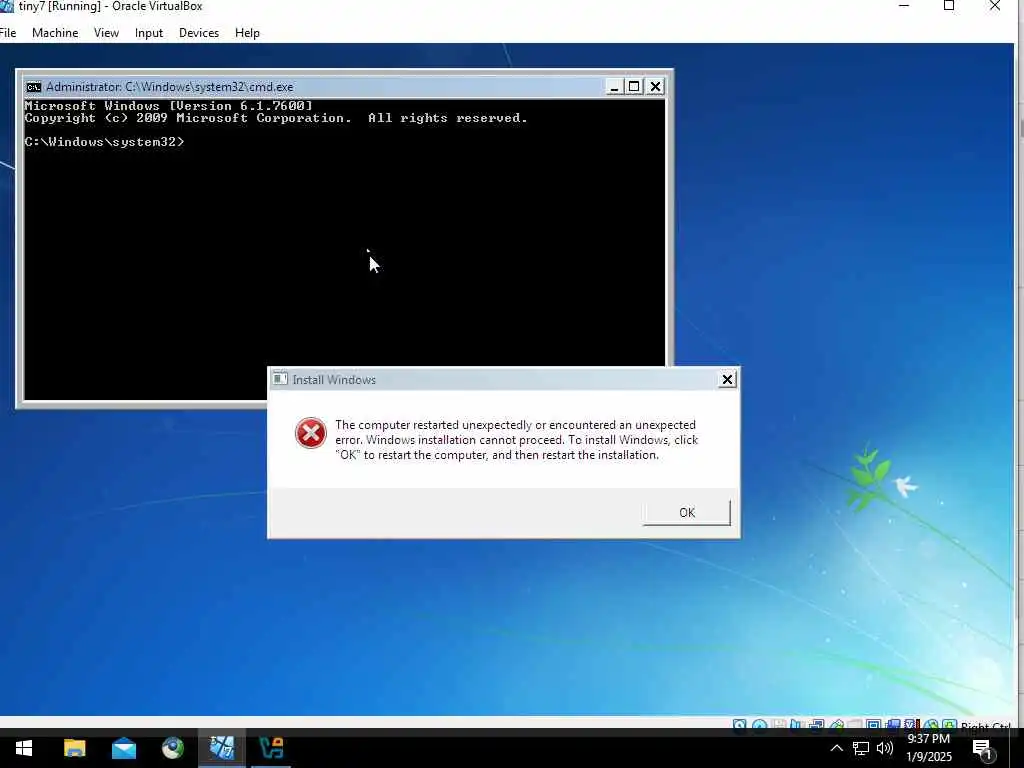Open the Machine menu
The height and width of the screenshot is (768, 1024).
(55, 33)
